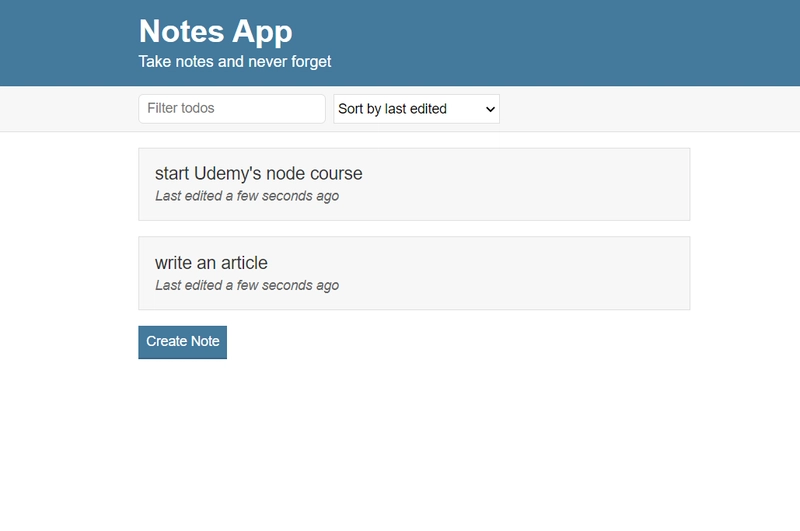Screen dimensions: 800x531
Task: Click the Create Note button
Action: point(183,342)
